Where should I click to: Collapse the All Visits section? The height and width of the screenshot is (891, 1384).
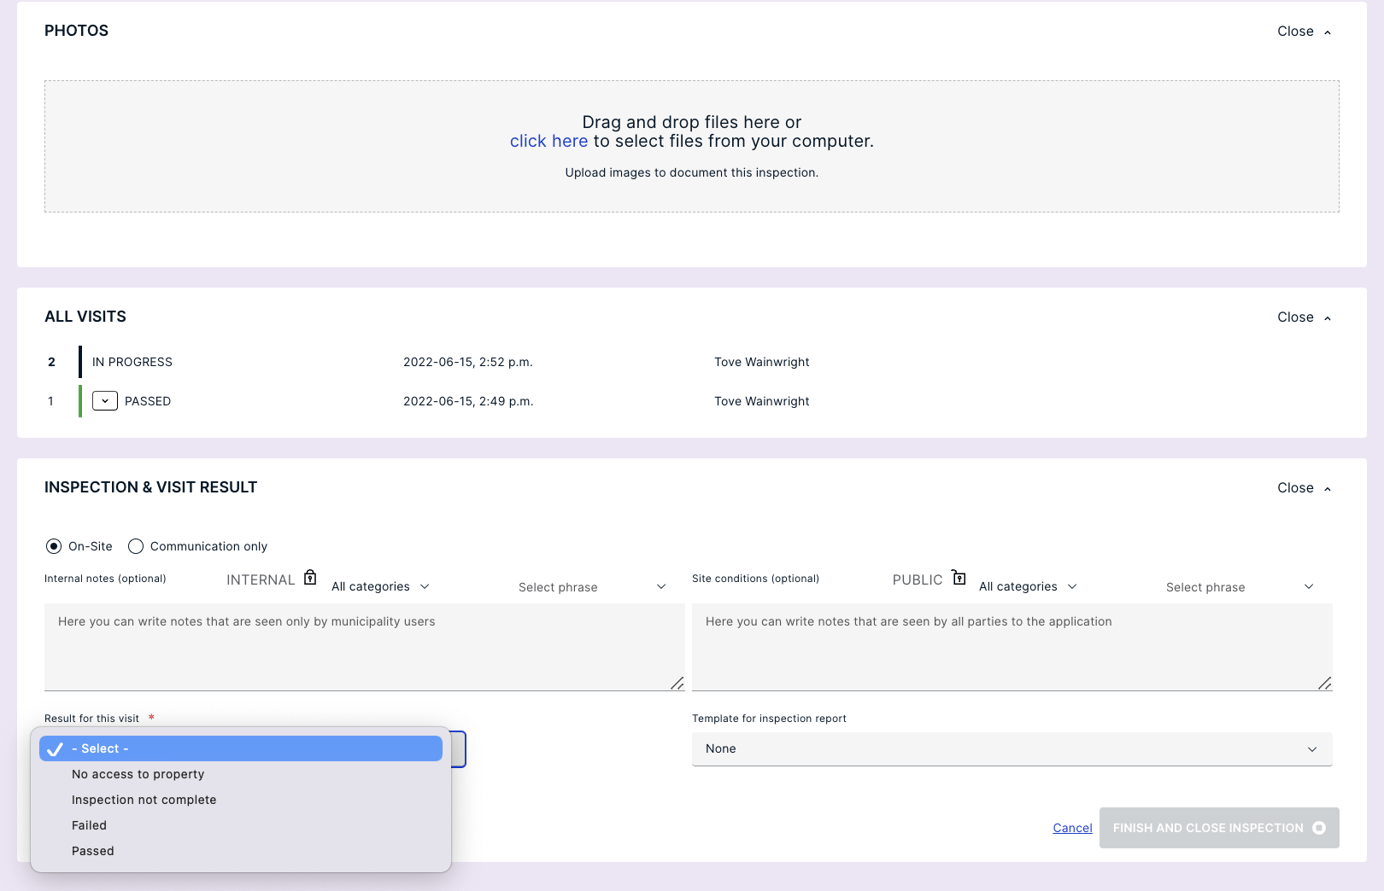coord(1304,318)
